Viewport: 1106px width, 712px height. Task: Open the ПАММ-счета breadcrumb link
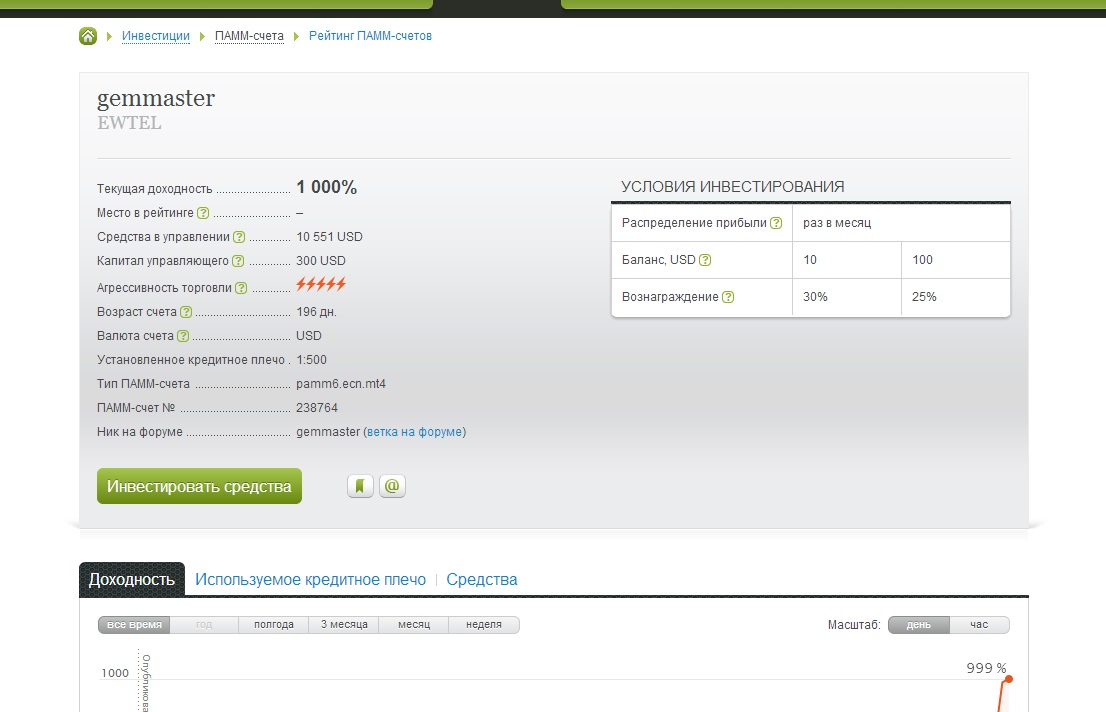point(249,36)
